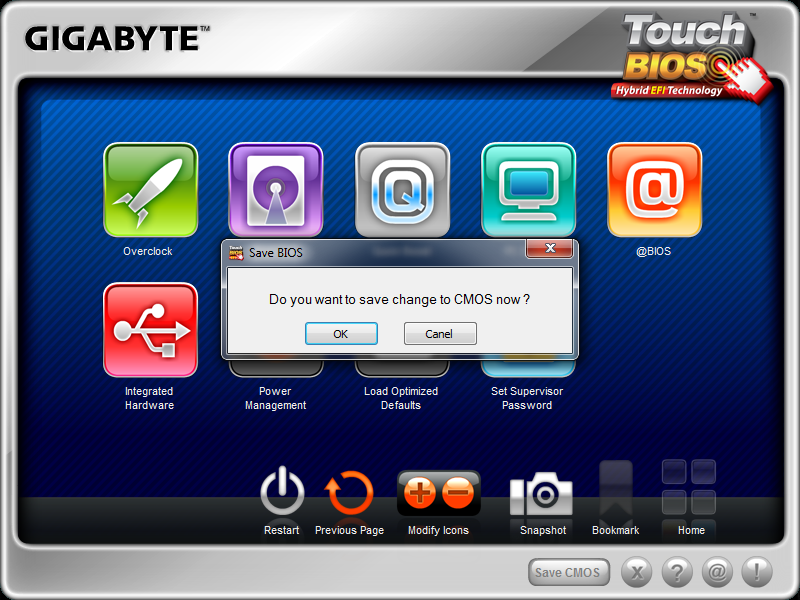Viewport: 800px width, 600px height.
Task: Confirm saving with the OK button
Action: (341, 334)
